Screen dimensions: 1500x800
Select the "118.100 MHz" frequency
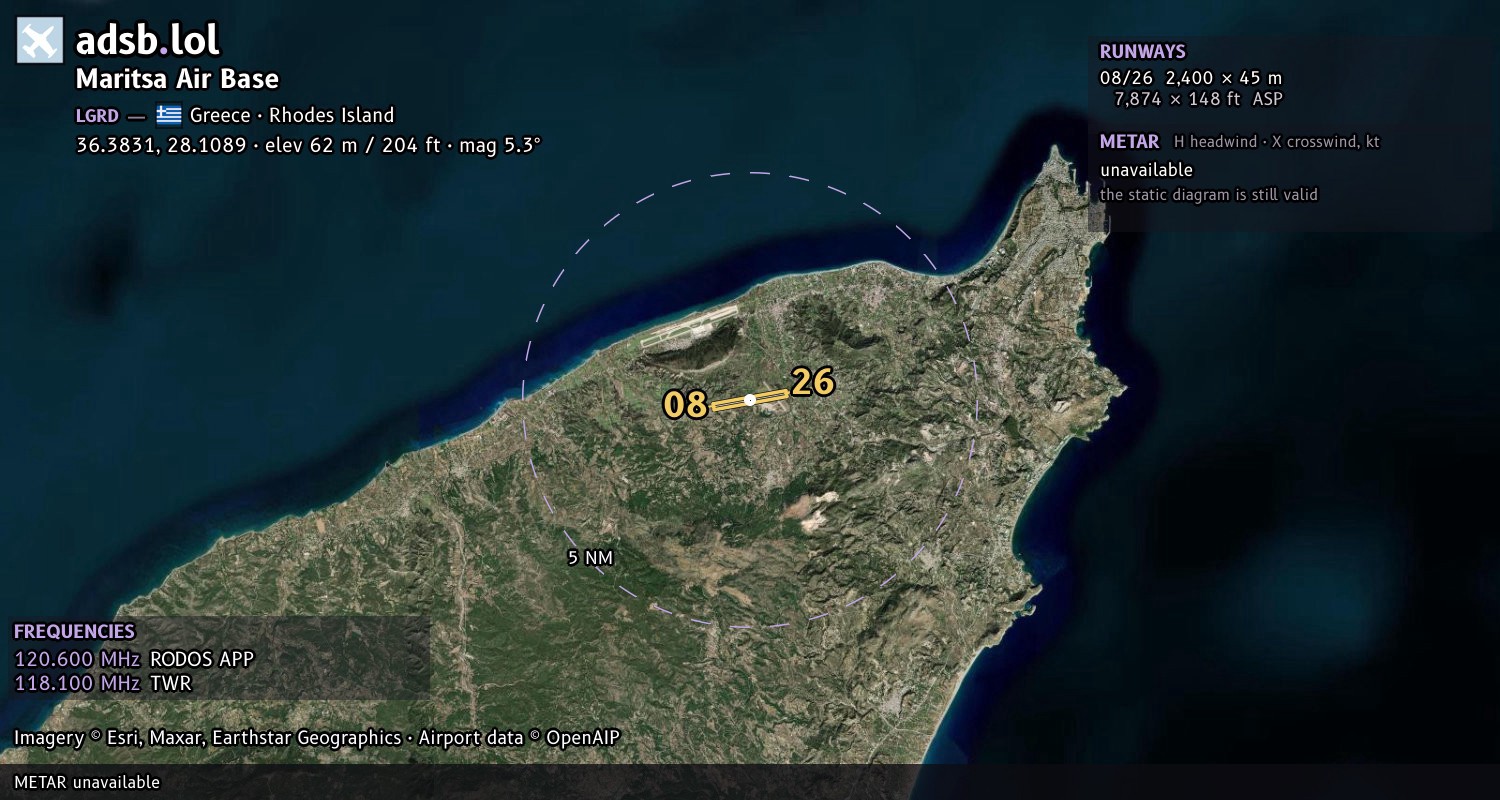(x=77, y=684)
